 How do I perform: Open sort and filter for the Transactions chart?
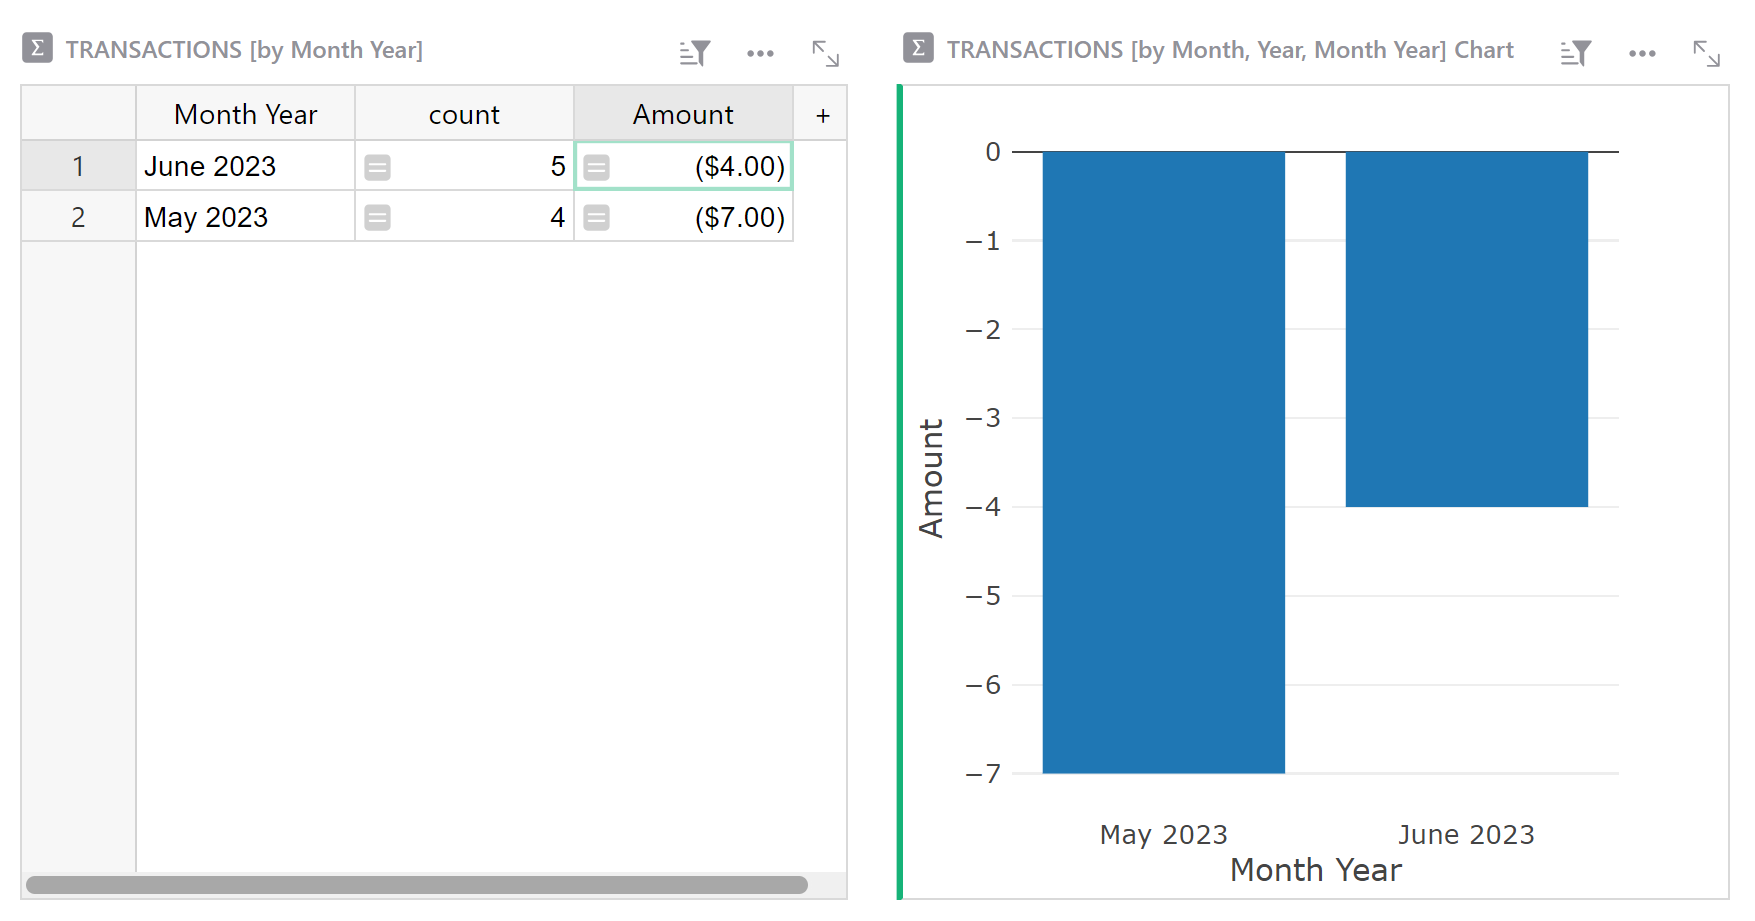(1575, 53)
